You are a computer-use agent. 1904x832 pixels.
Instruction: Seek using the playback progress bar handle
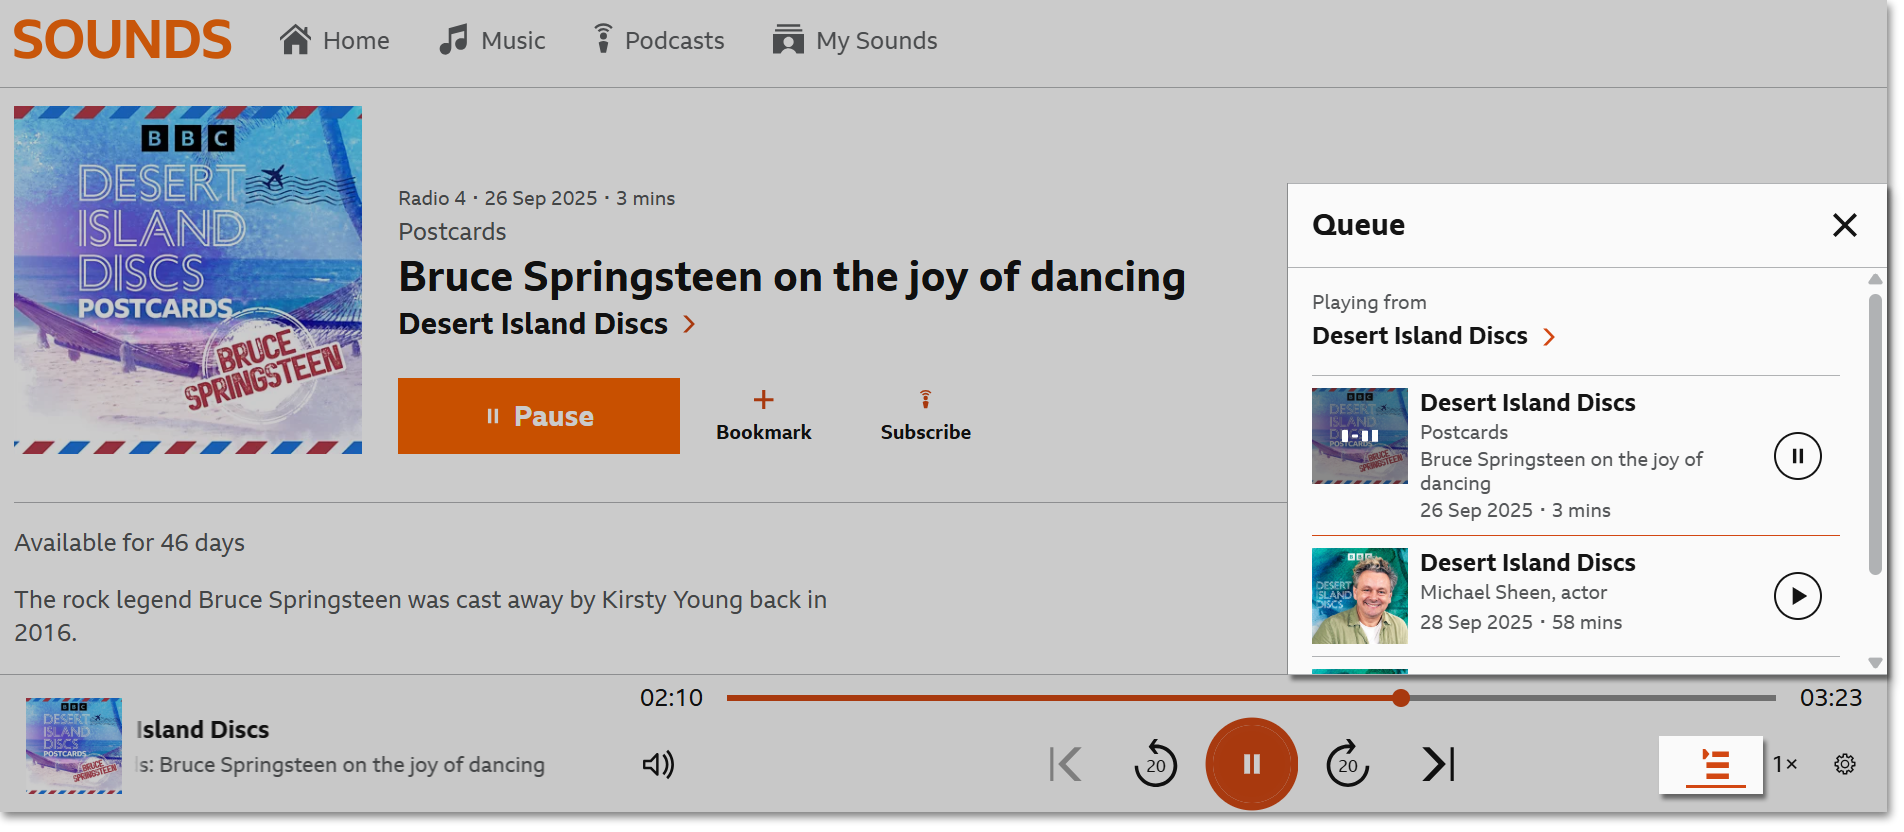(x=1401, y=698)
